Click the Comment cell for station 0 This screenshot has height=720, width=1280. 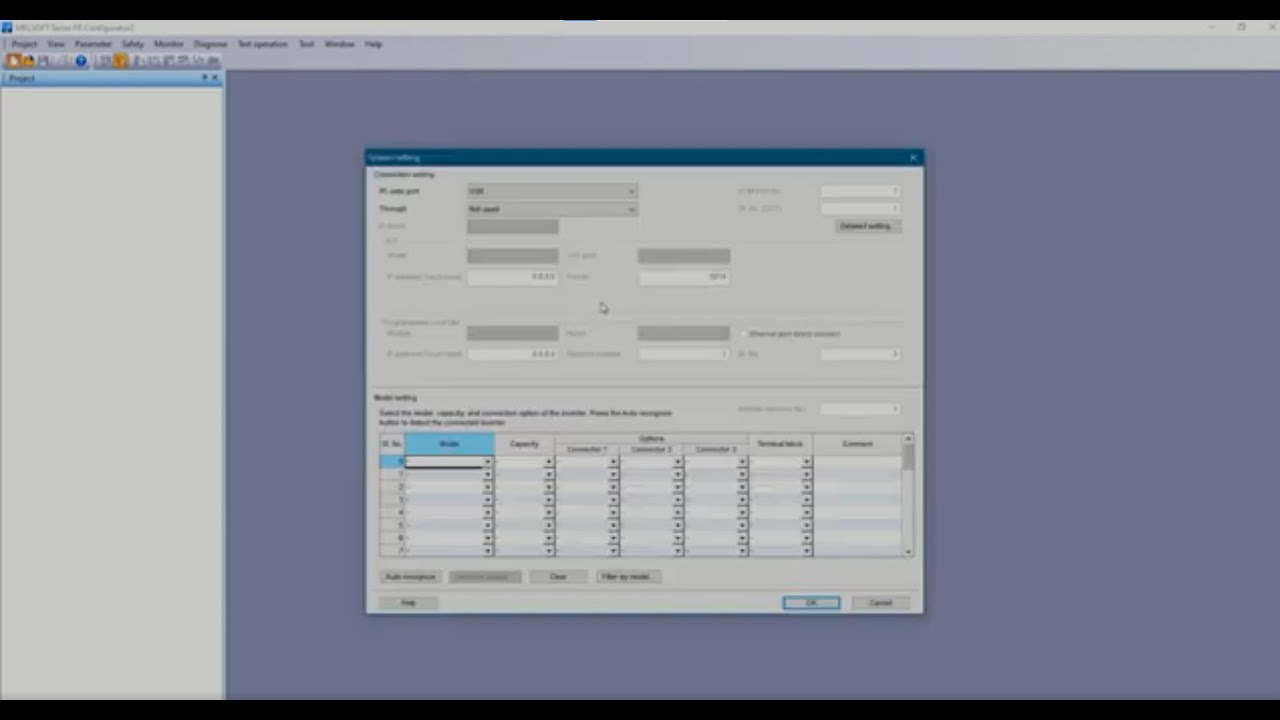857,462
